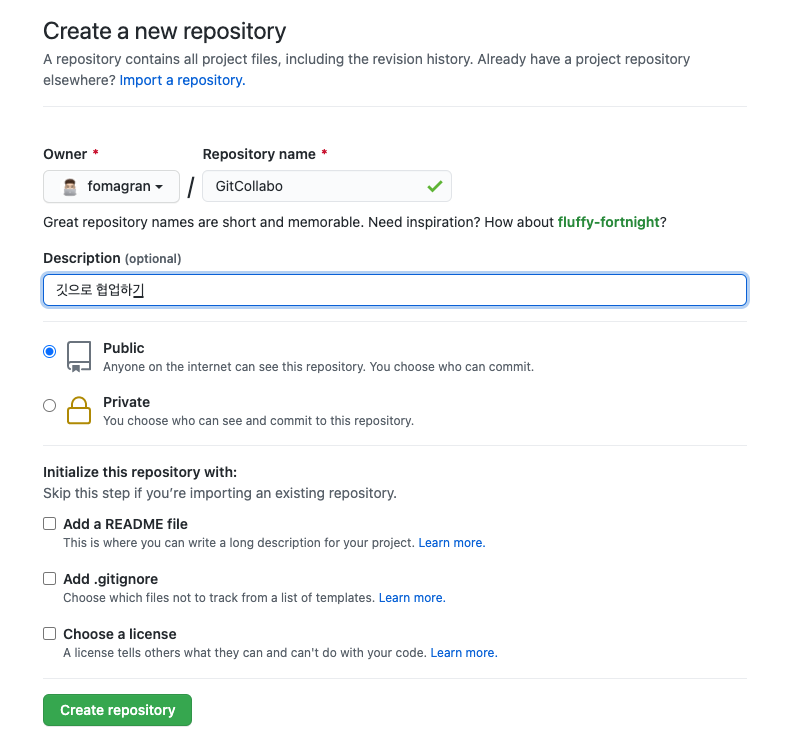This screenshot has height=747, width=792.
Task: Click the Owner field label
Action: [x=65, y=154]
